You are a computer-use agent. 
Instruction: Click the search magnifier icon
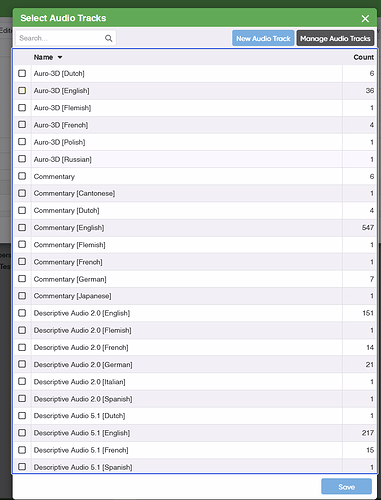pos(109,38)
